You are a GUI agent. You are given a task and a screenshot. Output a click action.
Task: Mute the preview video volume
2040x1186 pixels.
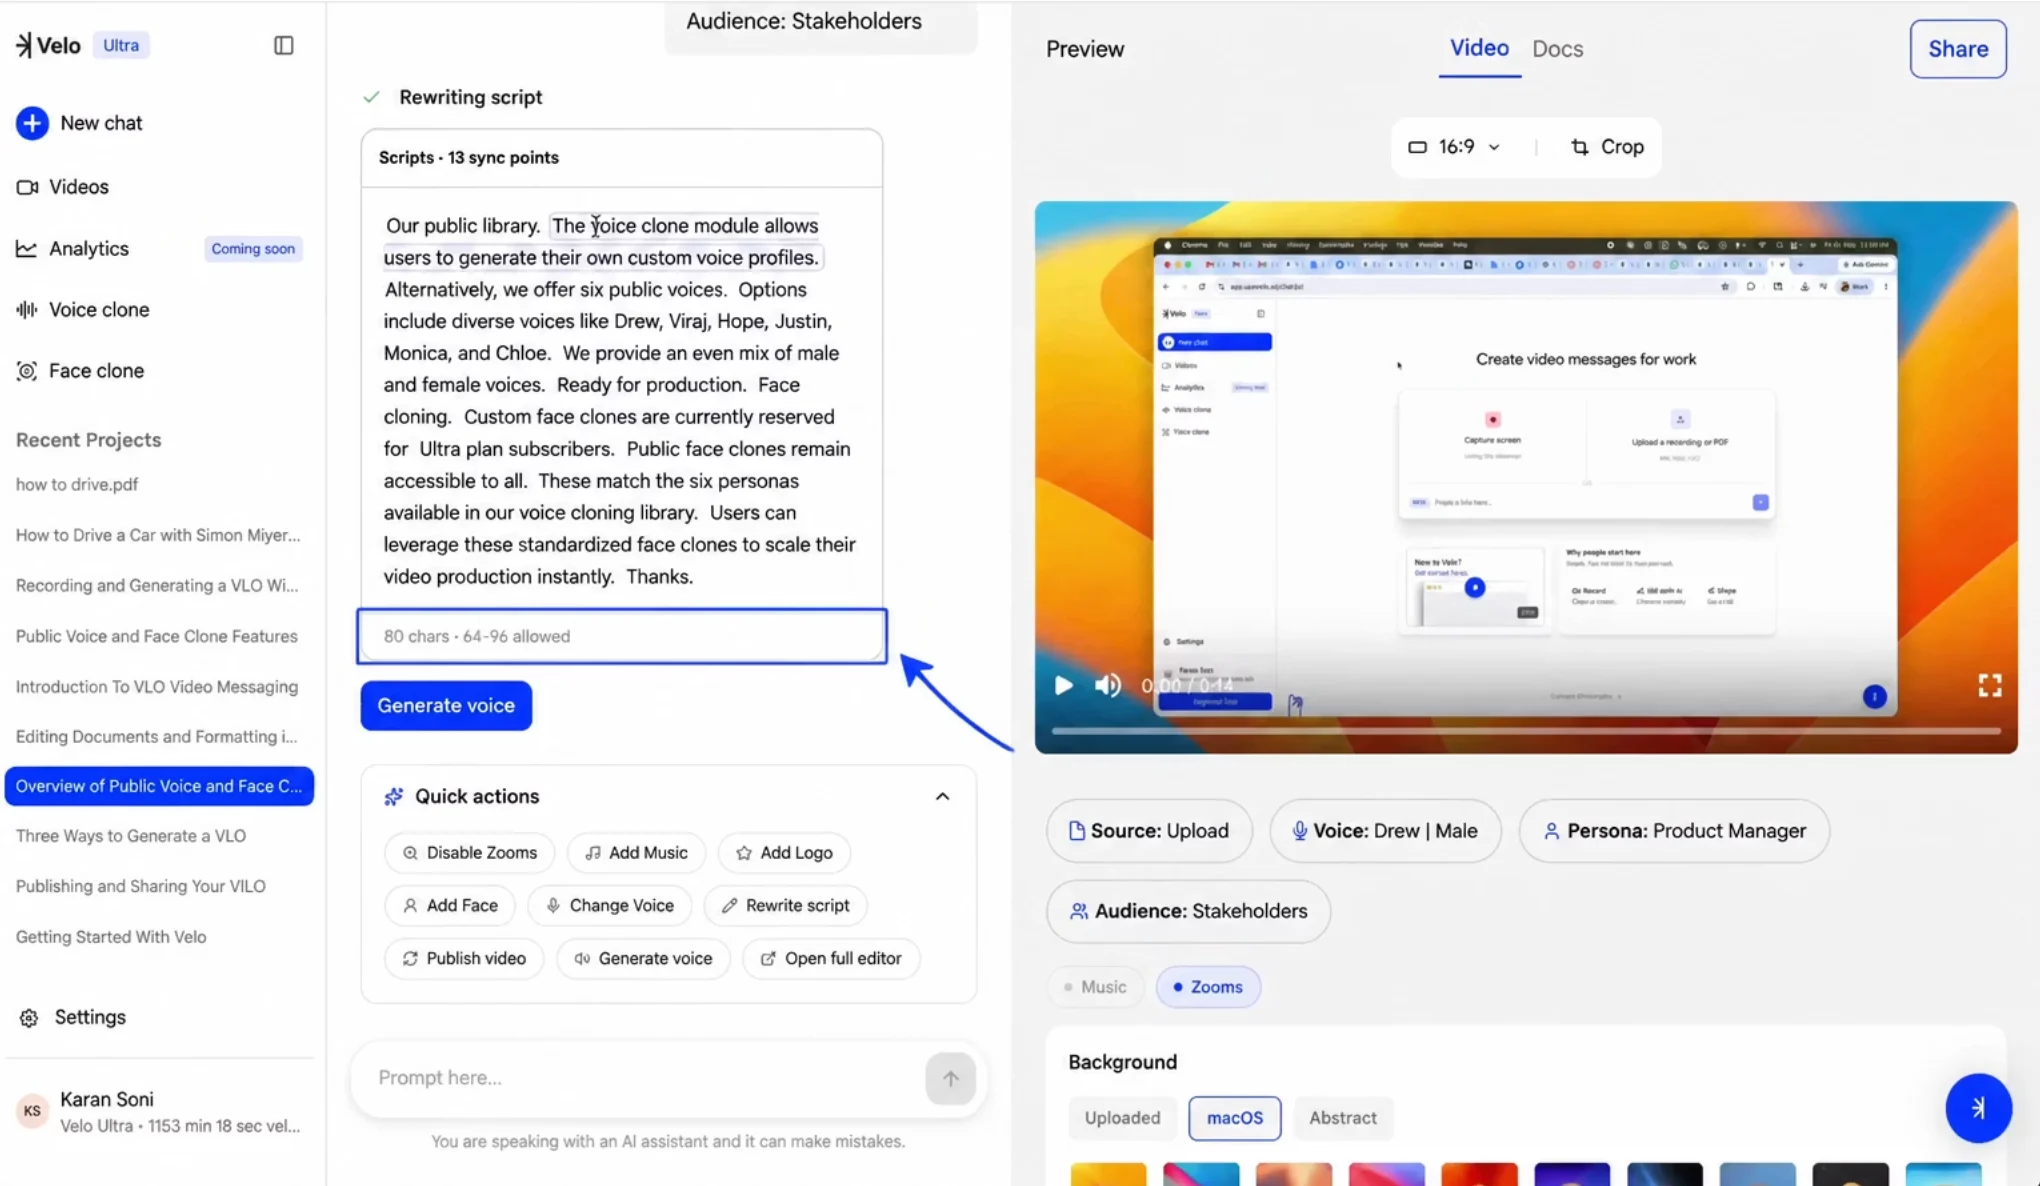tap(1107, 685)
